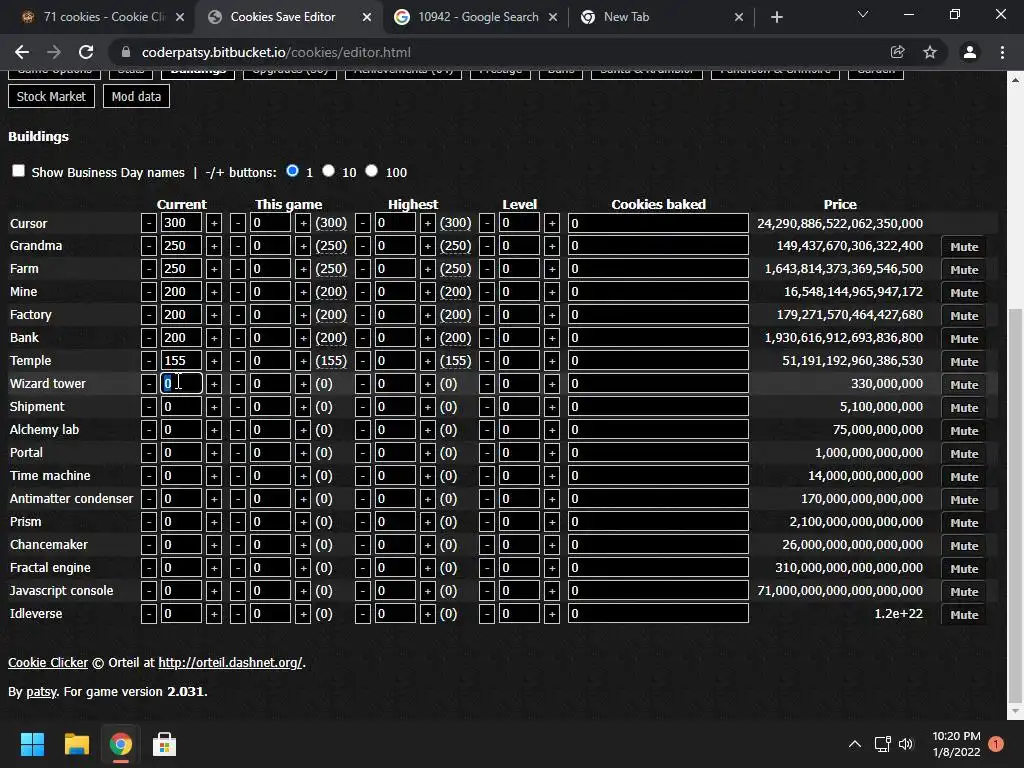Viewport: 1024px width, 768px height.
Task: Reload the Cookies Save Editor page
Action: pyautogui.click(x=86, y=52)
